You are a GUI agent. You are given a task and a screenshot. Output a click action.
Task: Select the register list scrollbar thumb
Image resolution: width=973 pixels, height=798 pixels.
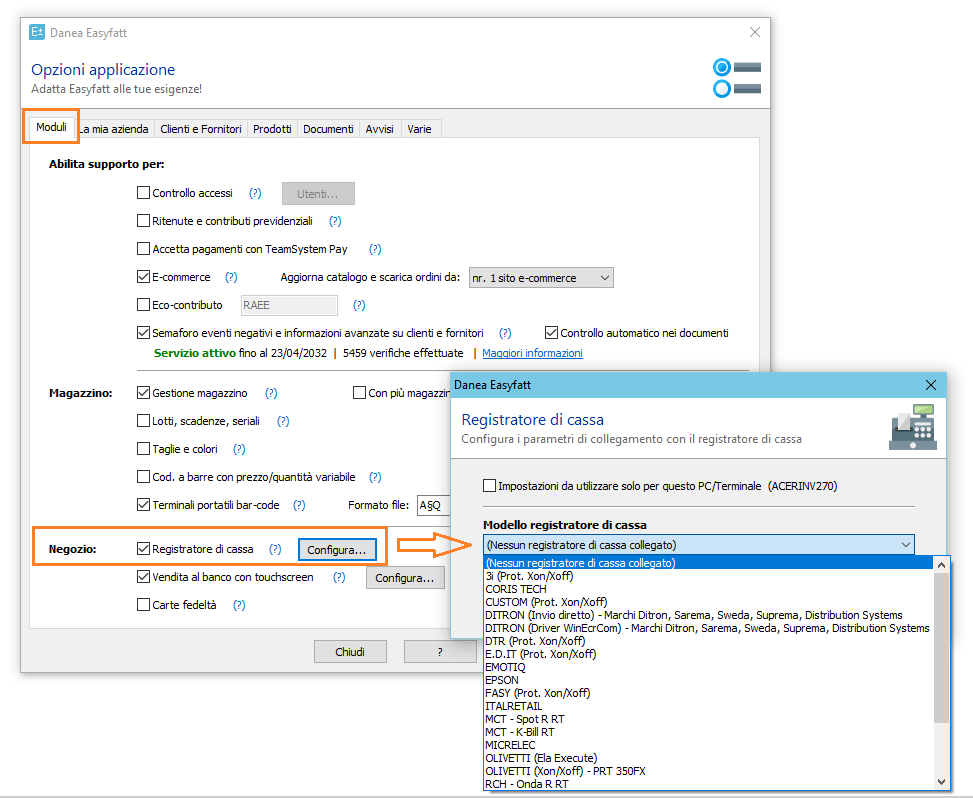tap(941, 647)
